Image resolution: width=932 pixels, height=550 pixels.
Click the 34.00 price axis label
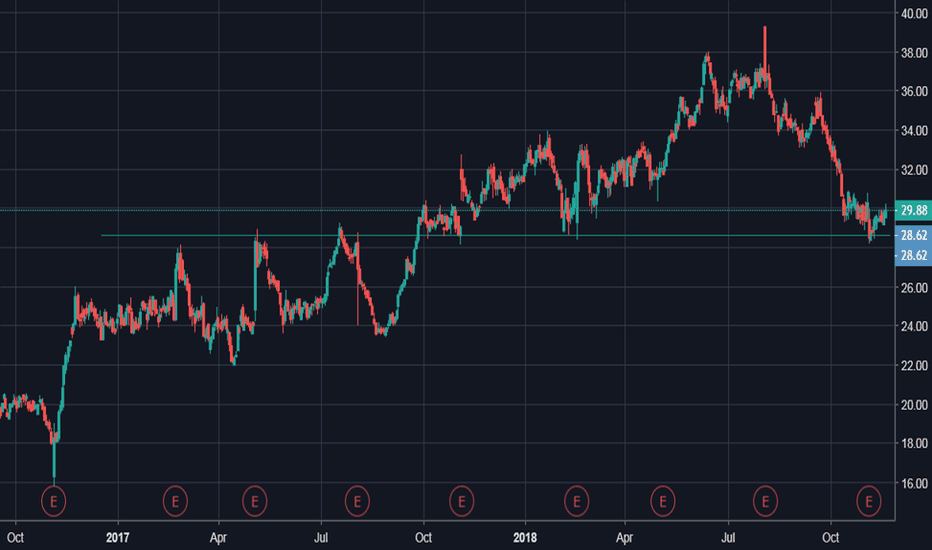pyautogui.click(x=914, y=130)
